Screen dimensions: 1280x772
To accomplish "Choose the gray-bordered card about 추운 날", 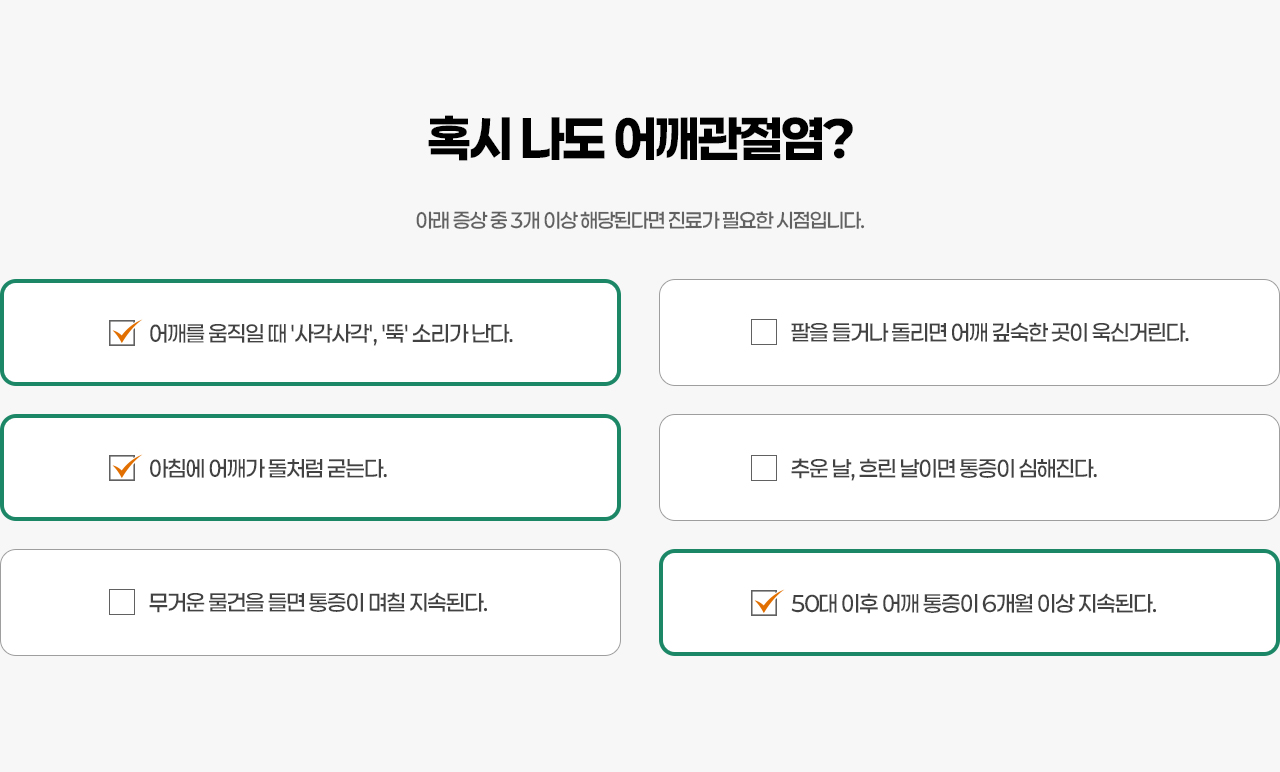I will pos(969,467).
